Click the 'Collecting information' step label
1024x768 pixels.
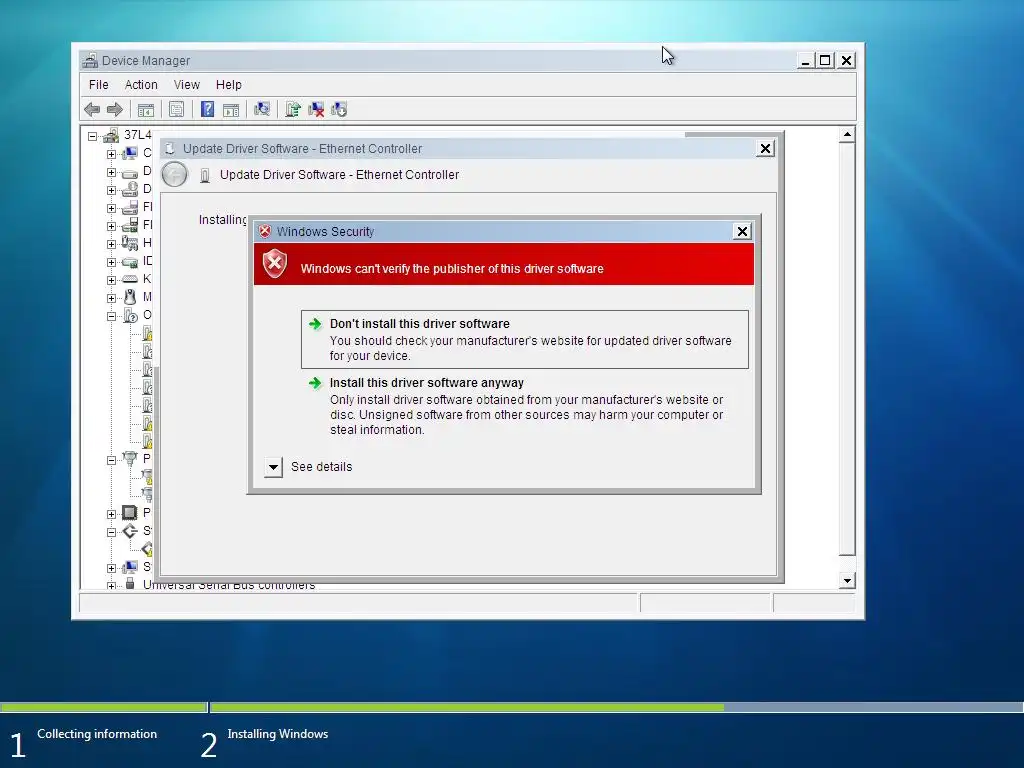pyautogui.click(x=97, y=734)
